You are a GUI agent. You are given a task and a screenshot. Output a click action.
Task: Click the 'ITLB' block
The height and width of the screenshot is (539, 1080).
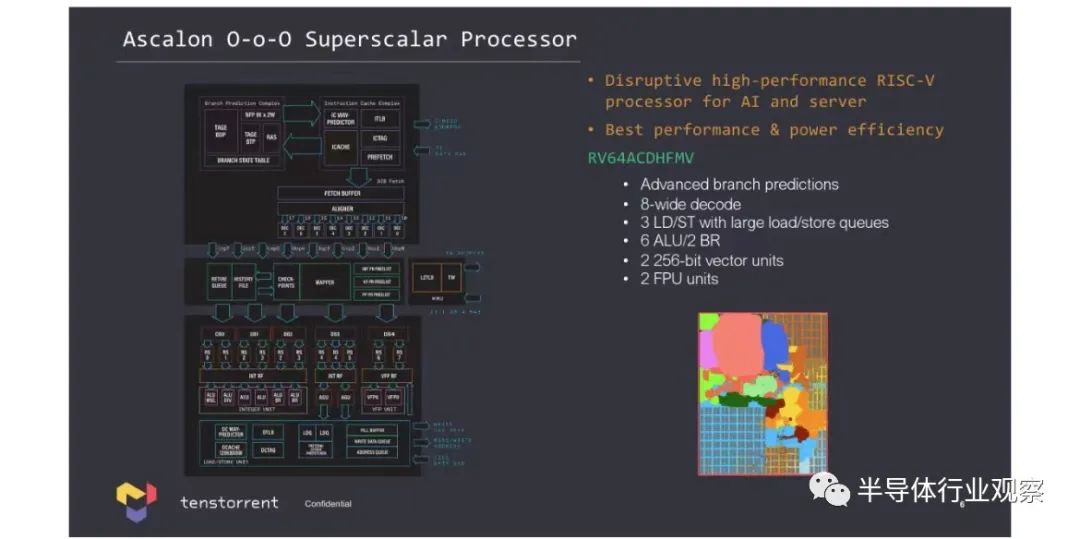[380, 118]
